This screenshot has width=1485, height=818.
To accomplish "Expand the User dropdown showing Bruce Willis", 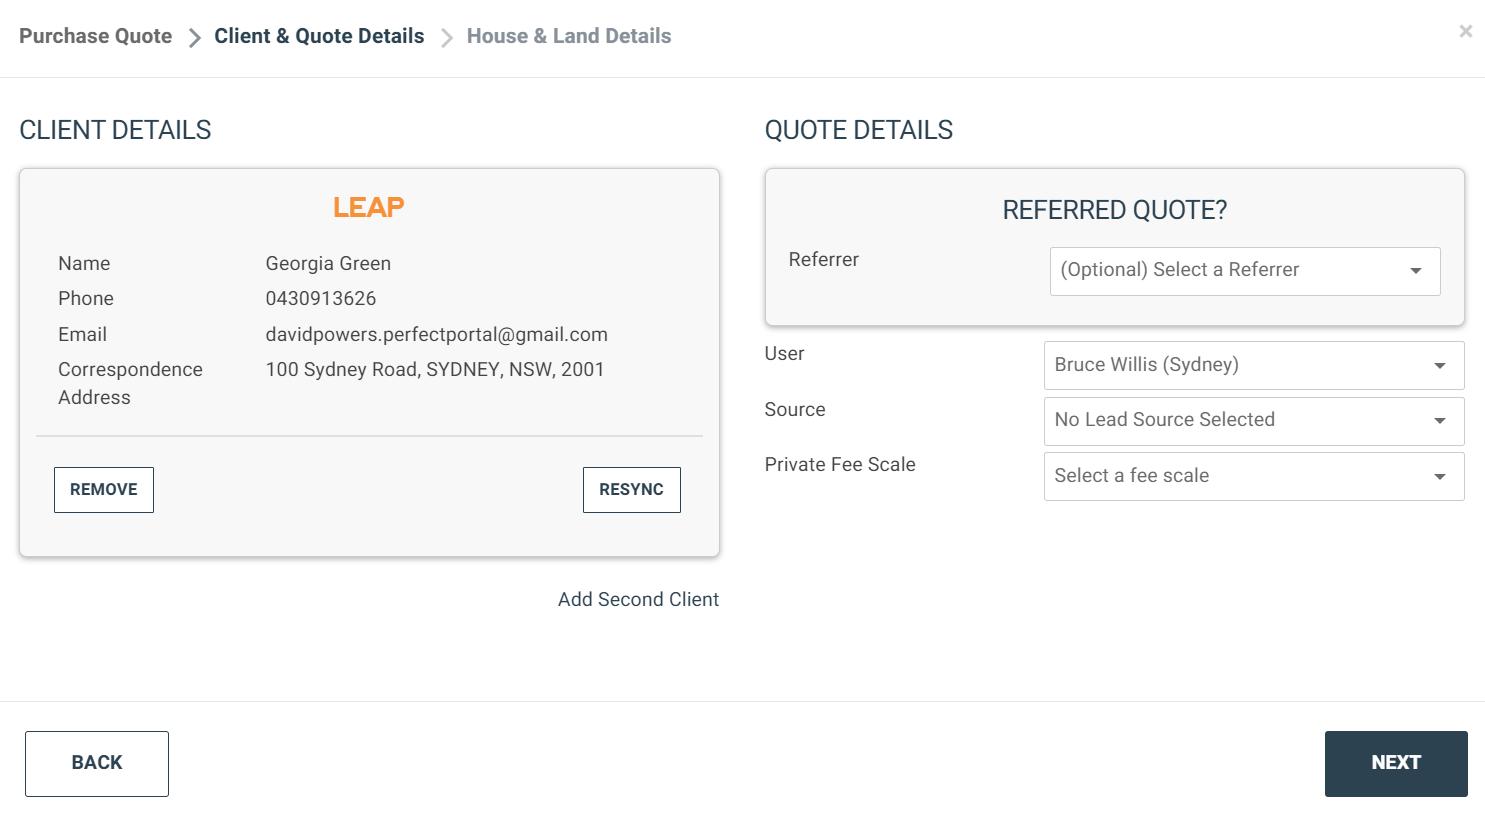I will pos(1254,365).
